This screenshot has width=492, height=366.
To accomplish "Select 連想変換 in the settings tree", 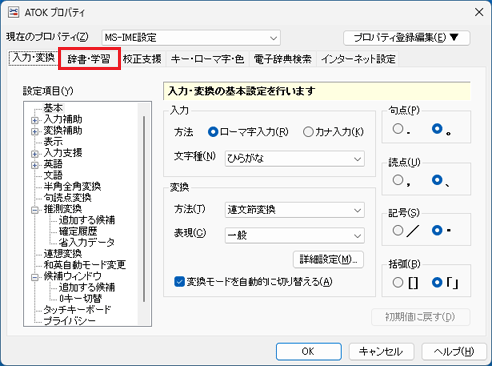I will 63,254.
